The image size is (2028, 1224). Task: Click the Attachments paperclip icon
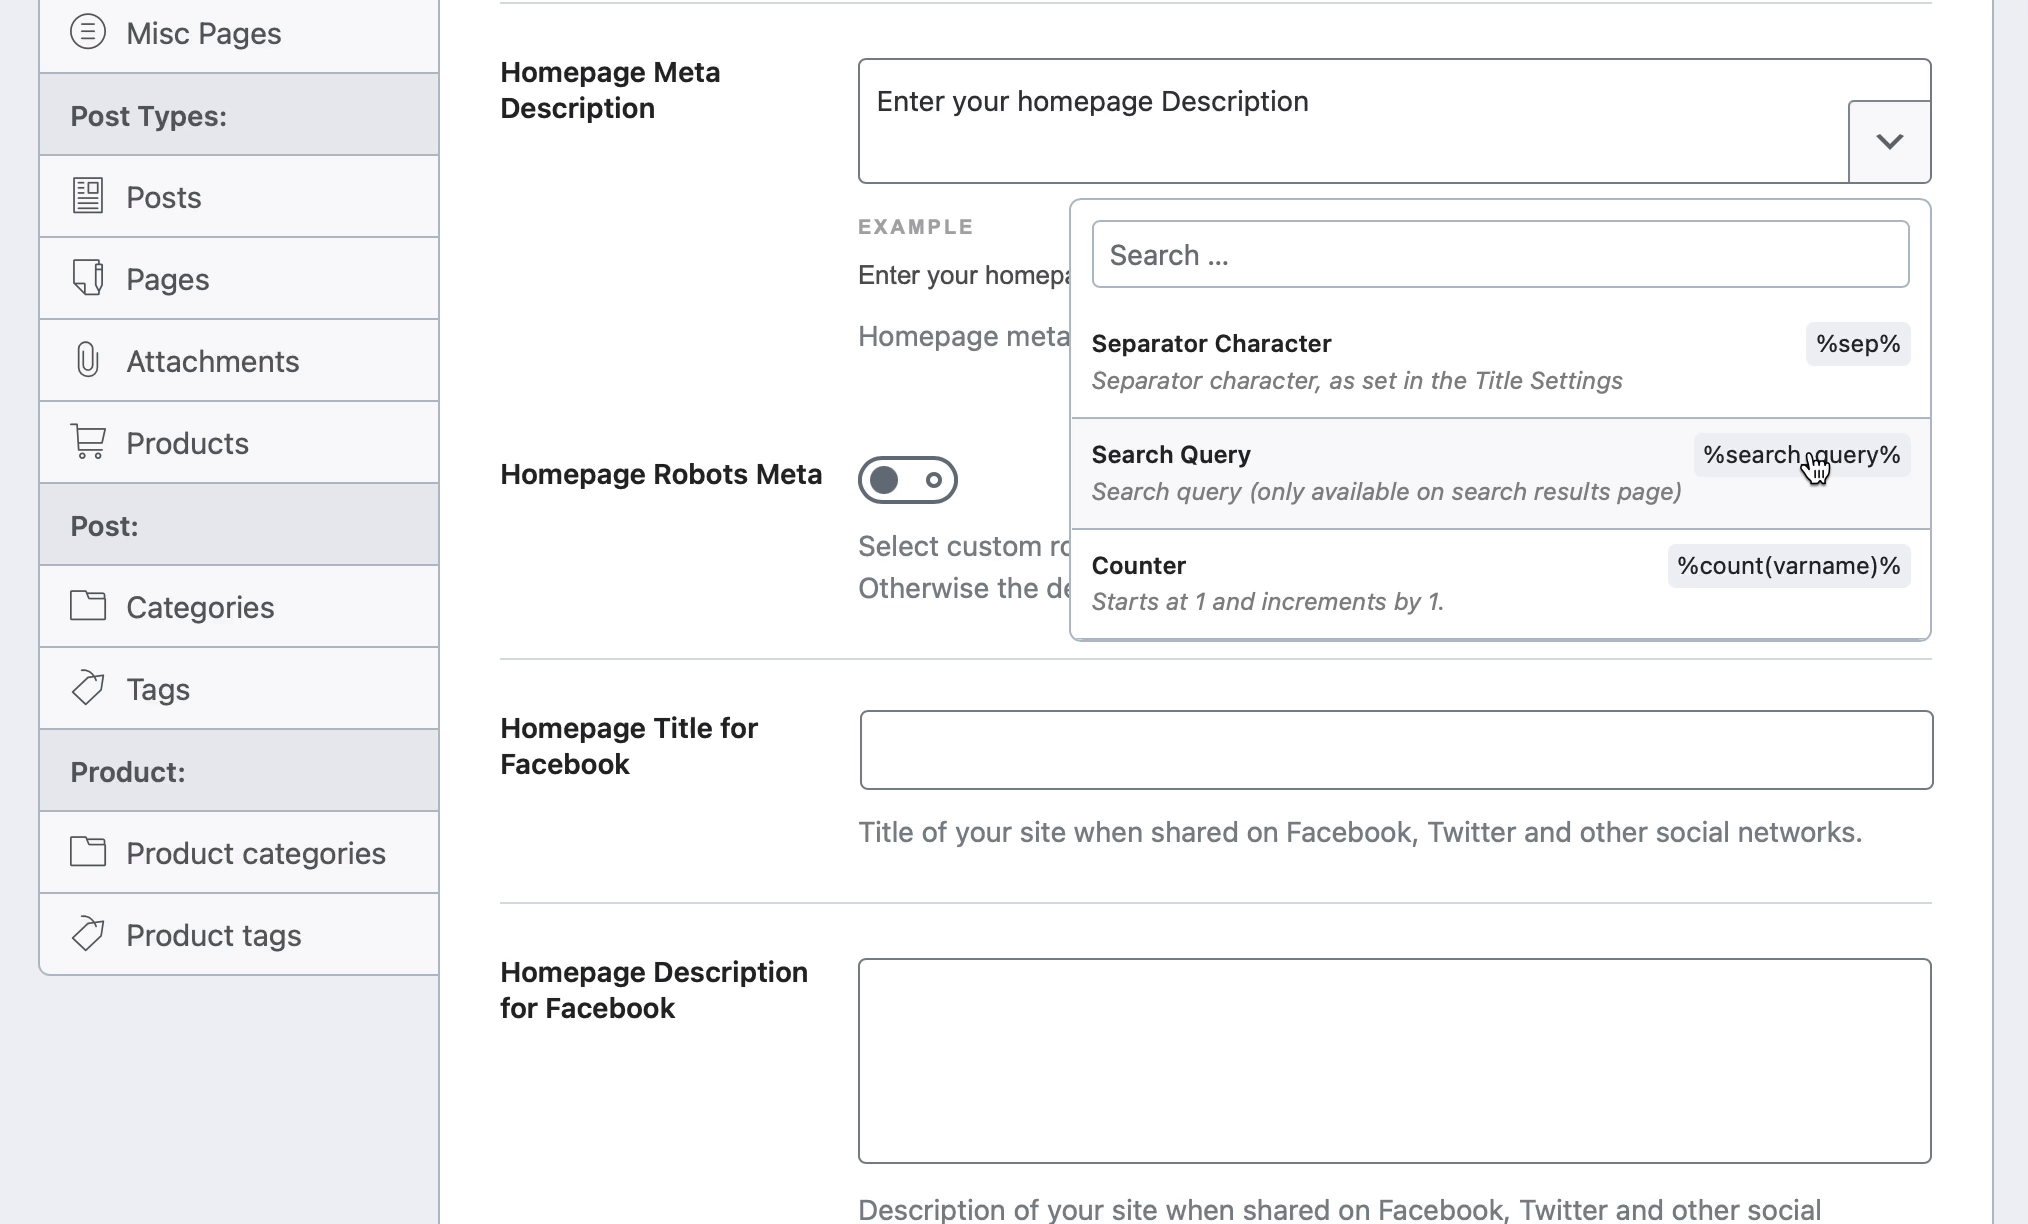[88, 360]
